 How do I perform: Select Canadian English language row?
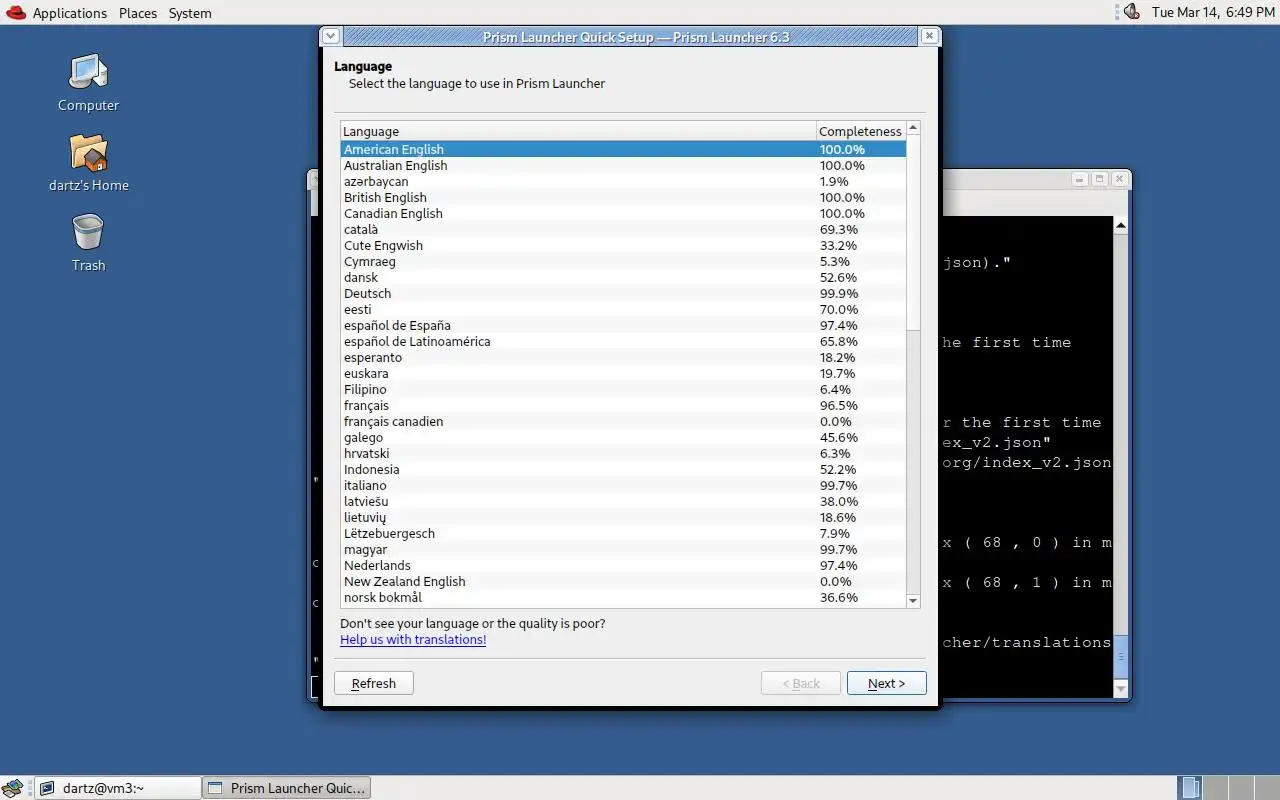[623, 213]
